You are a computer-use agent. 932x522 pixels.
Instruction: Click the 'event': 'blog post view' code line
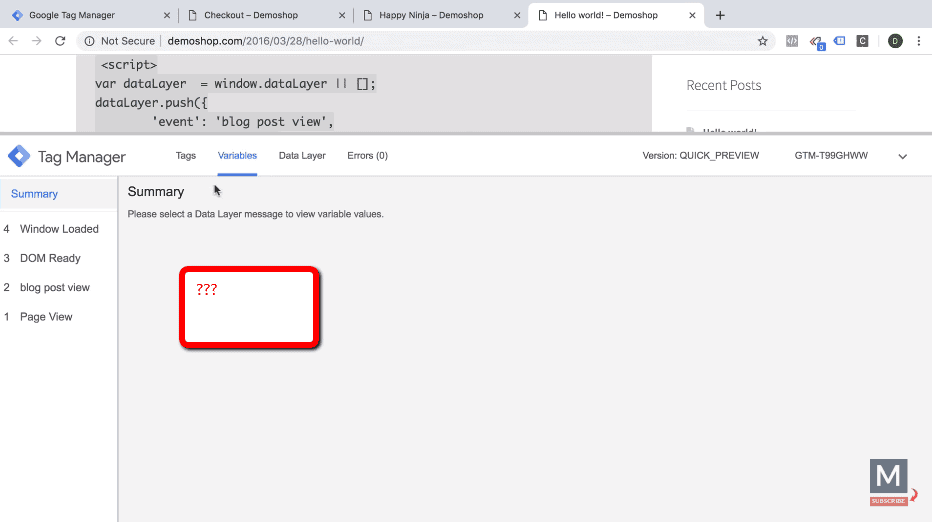[243, 122]
